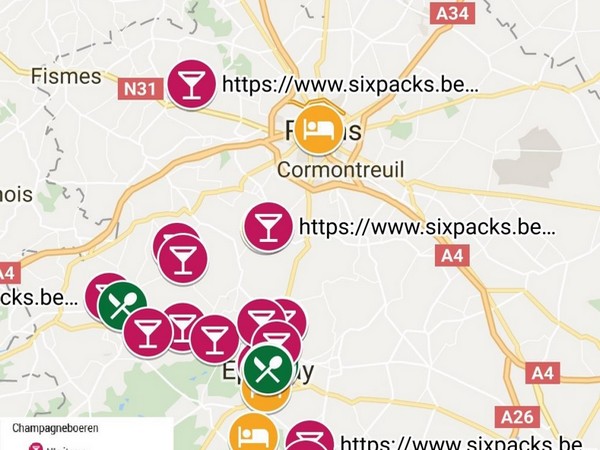Image resolution: width=600 pixels, height=450 pixels.
Task: Click the front marker of the two stacked cocktail markers
Action: (183, 259)
